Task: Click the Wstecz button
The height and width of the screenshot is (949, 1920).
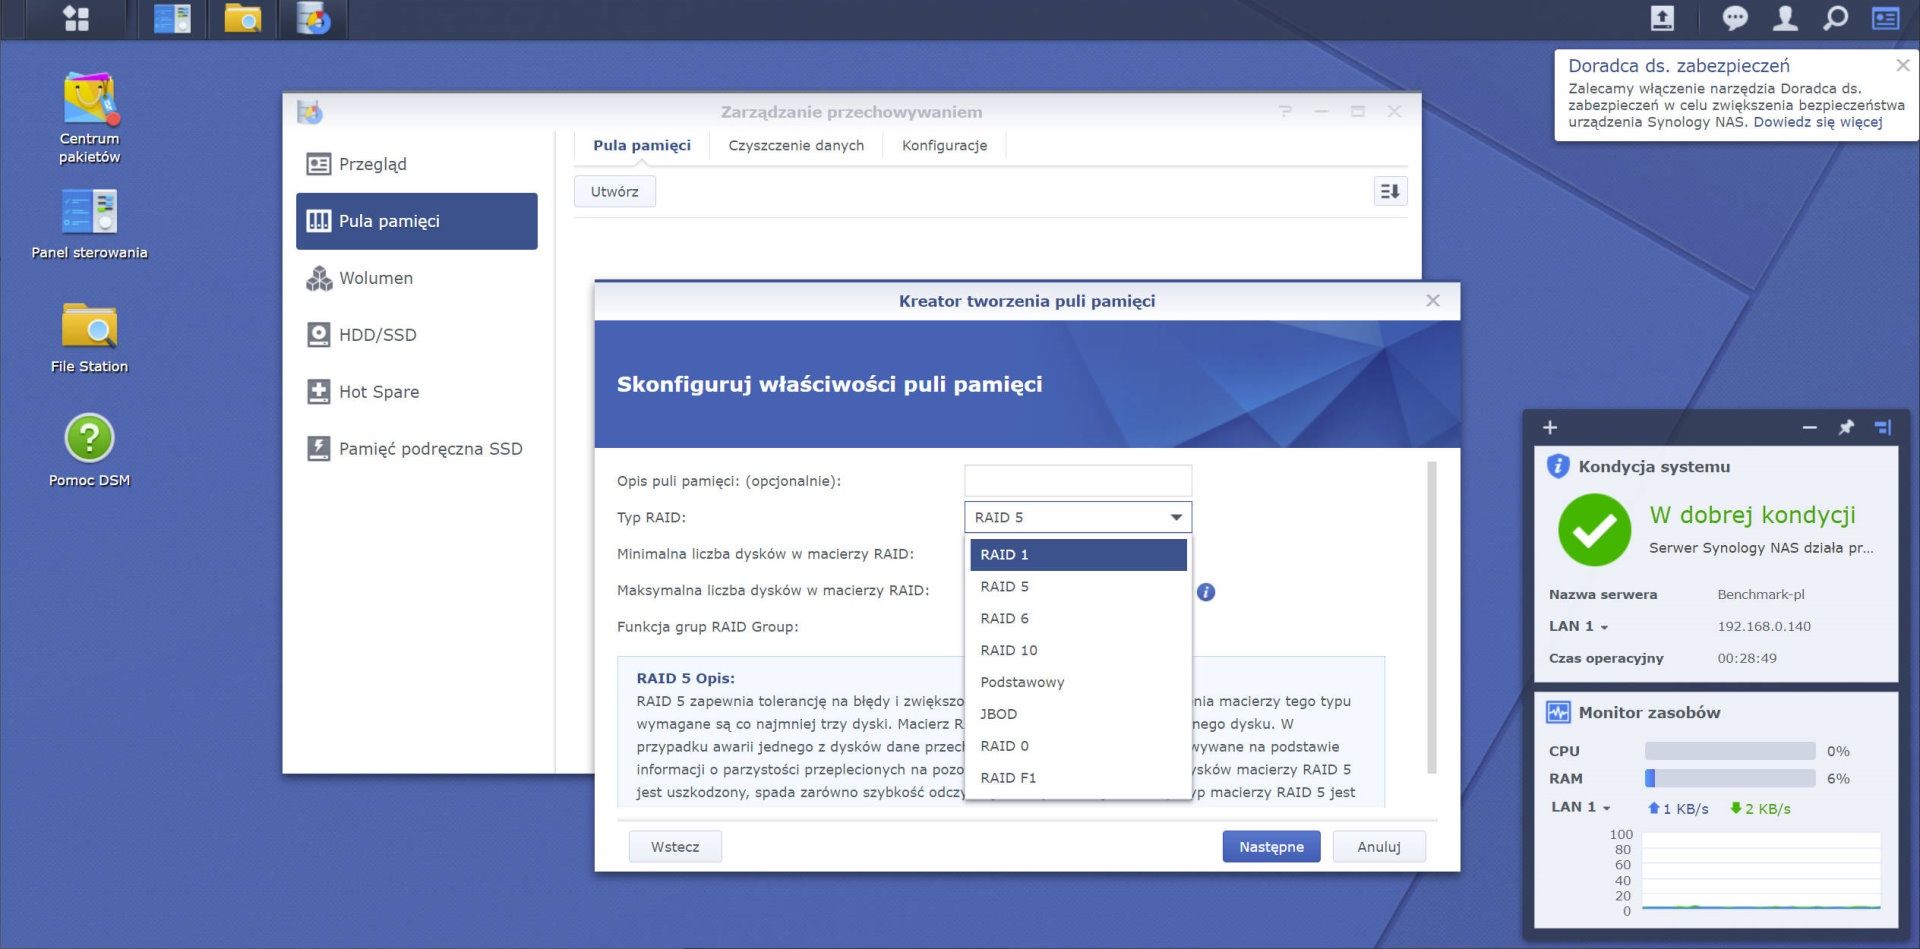Action: [675, 847]
